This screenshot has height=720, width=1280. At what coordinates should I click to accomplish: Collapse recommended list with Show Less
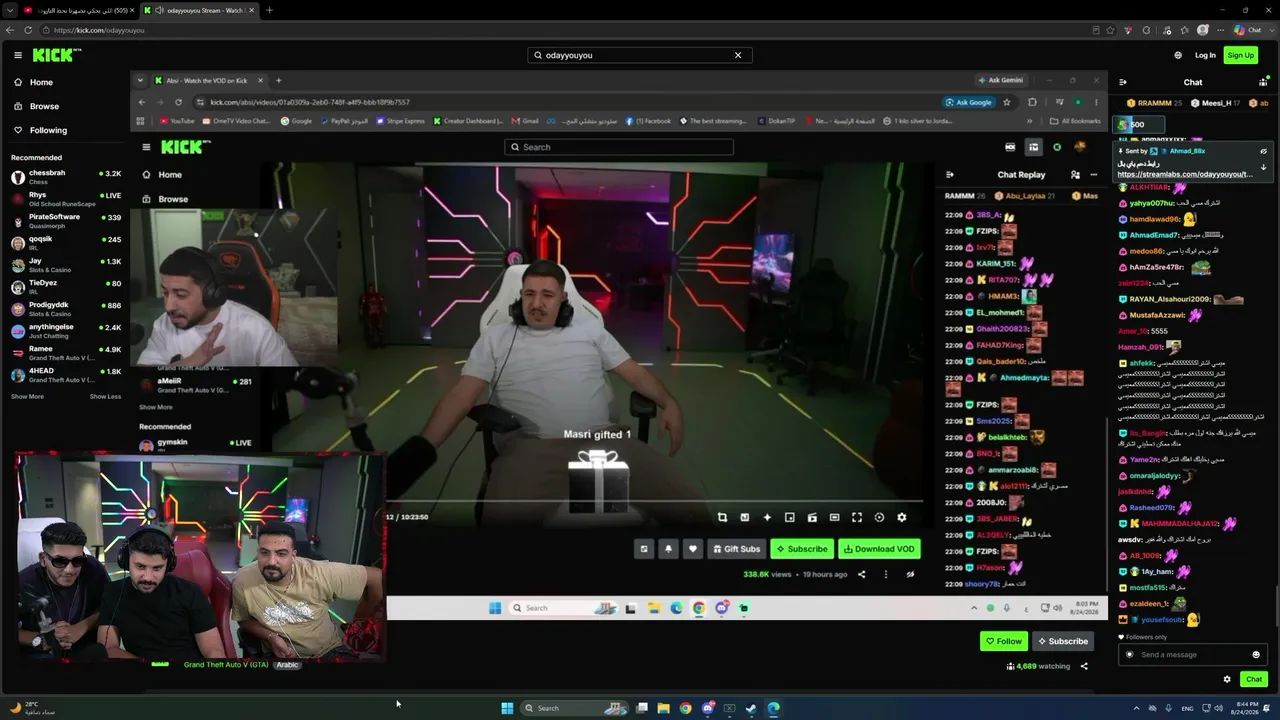click(105, 396)
